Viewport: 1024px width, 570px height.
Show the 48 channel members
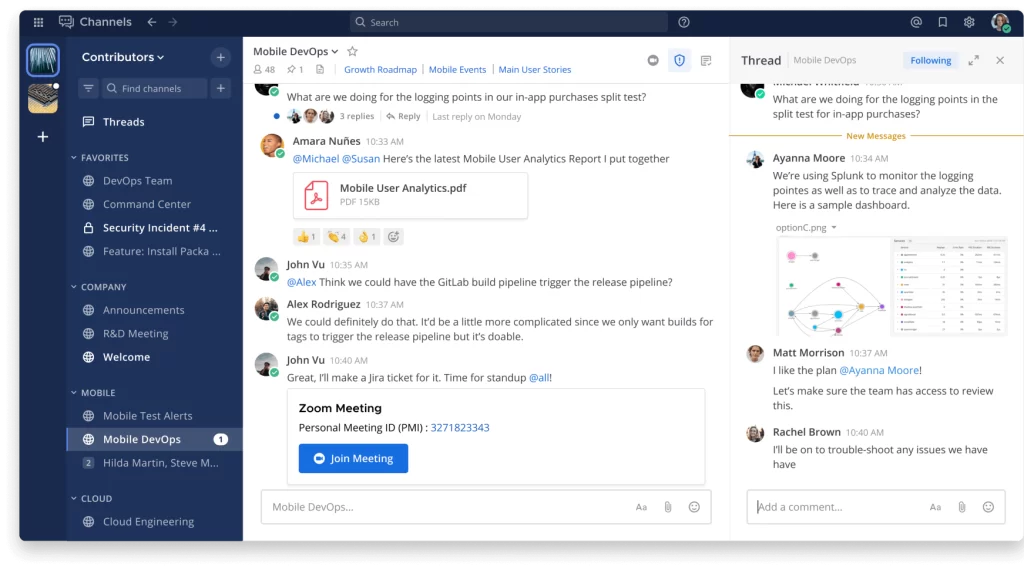point(264,69)
